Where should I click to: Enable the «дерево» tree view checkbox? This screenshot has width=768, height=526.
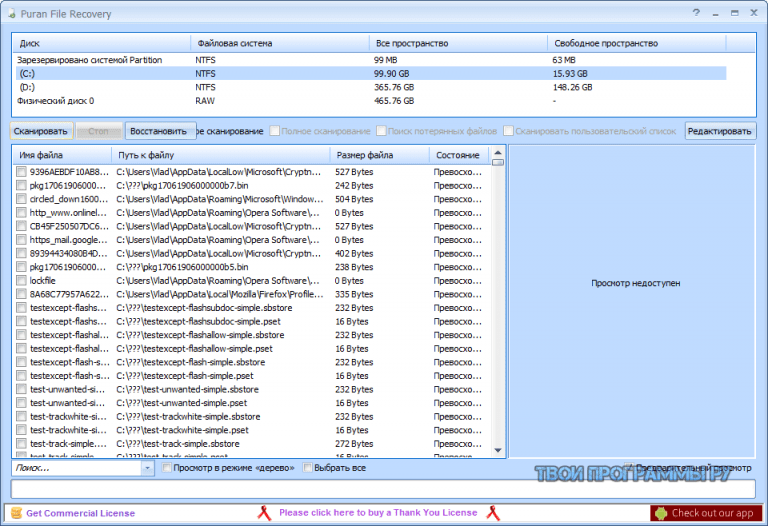[x=166, y=468]
